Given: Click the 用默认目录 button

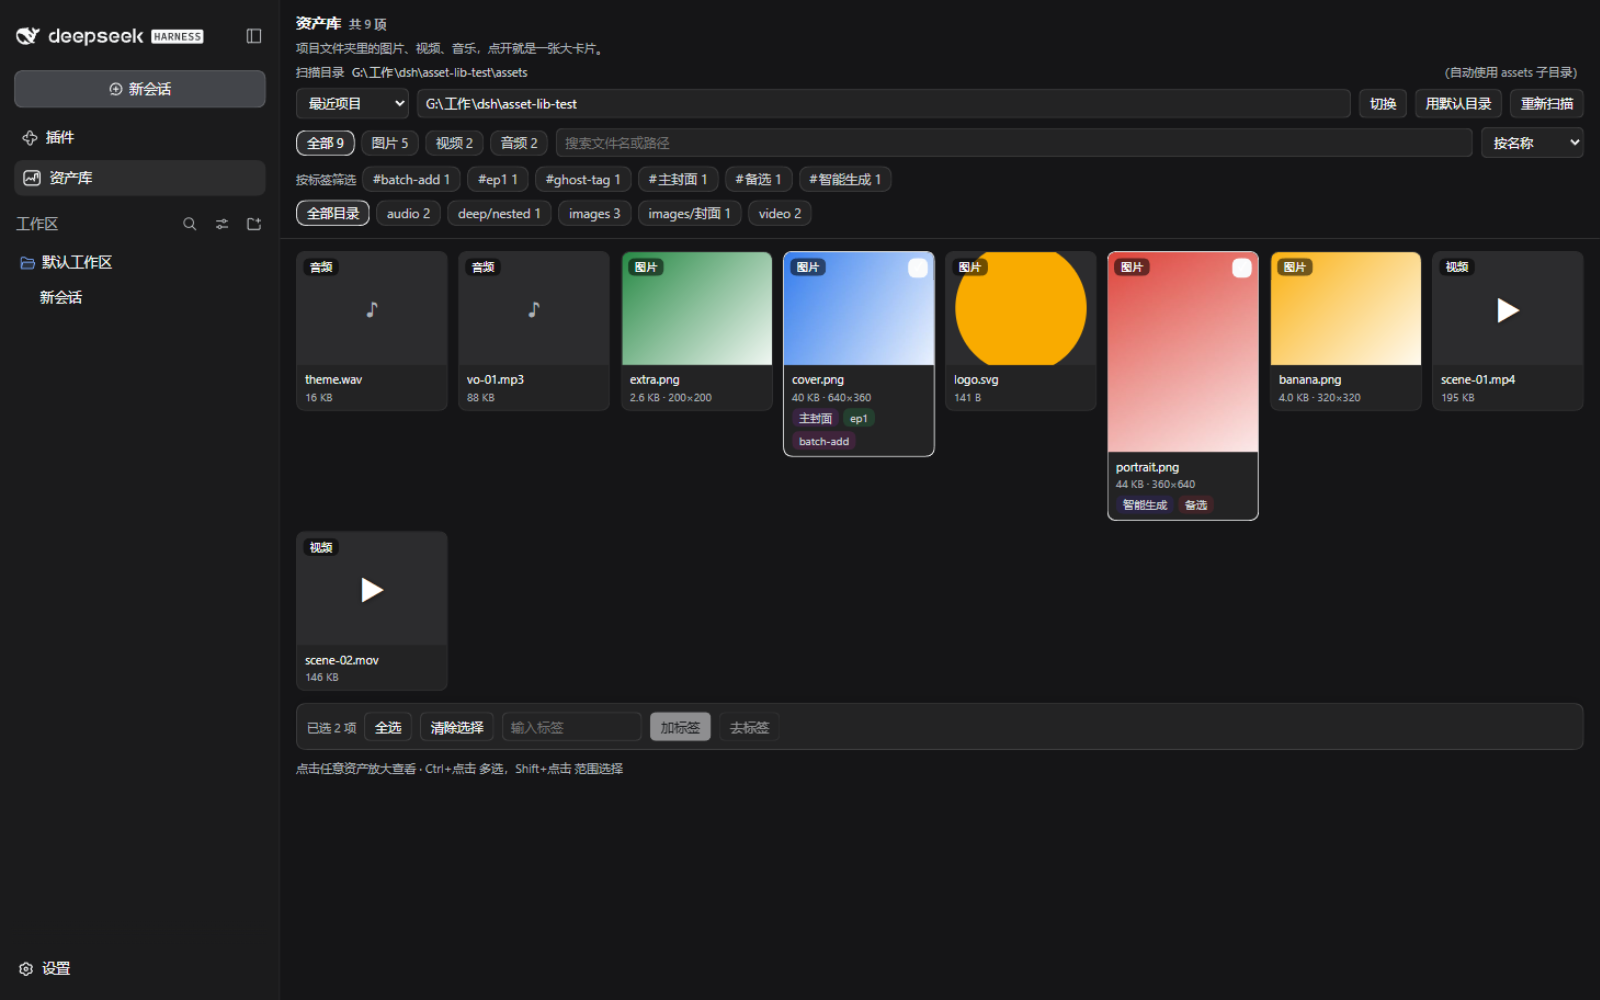Looking at the screenshot, I should (1458, 104).
